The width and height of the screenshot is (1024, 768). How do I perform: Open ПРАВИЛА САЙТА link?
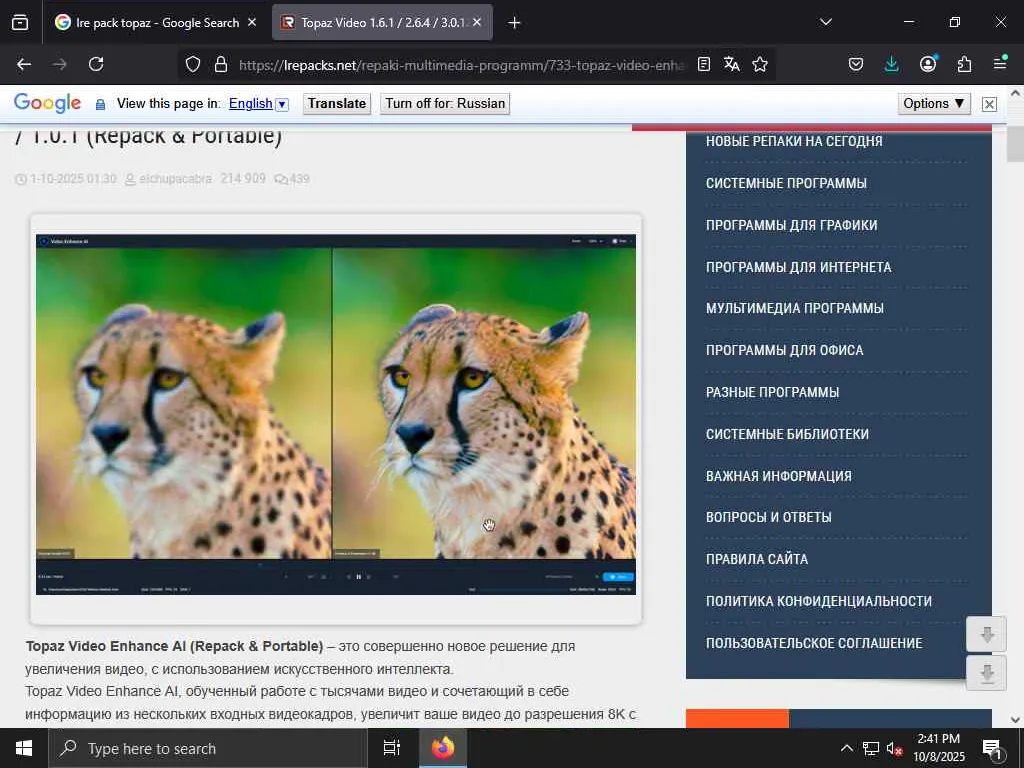click(757, 560)
